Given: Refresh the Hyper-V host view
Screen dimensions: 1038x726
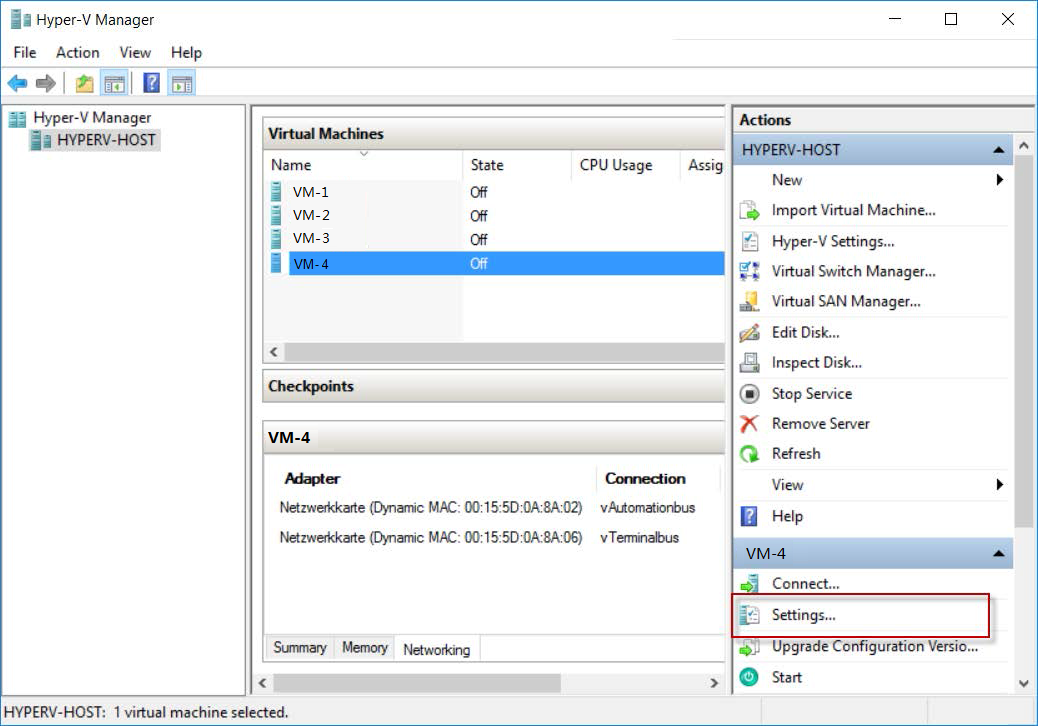Looking at the screenshot, I should (x=795, y=453).
